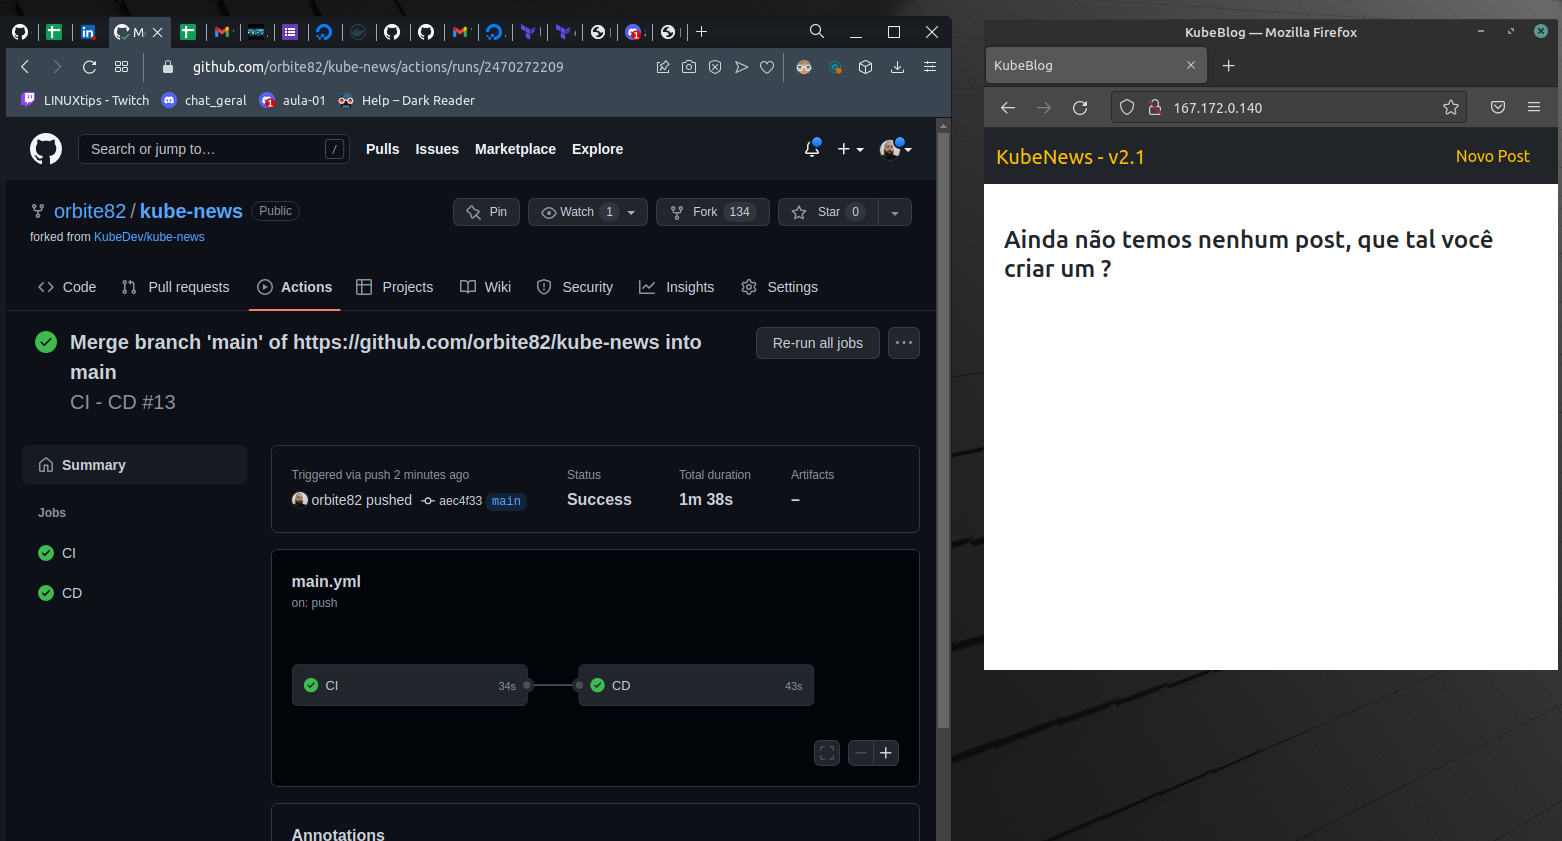Open the Security tab
The height and width of the screenshot is (841, 1562).
point(575,287)
